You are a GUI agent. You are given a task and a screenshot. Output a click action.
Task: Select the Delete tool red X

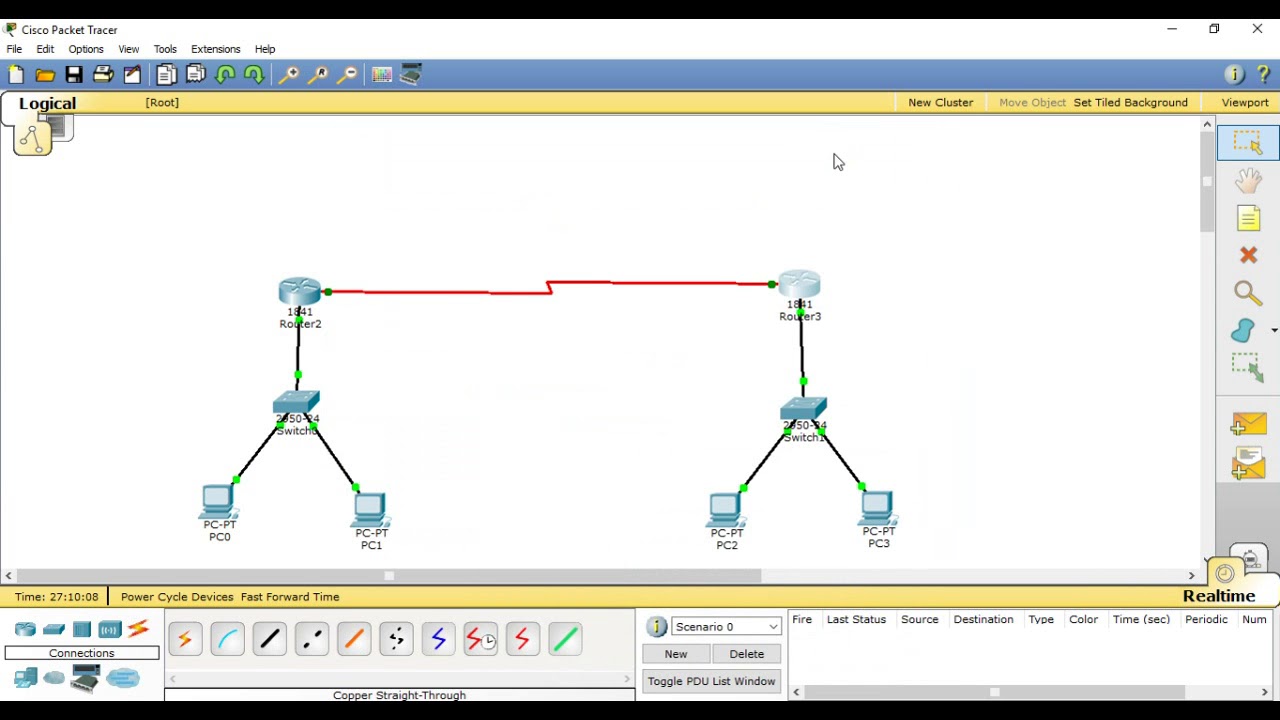[x=1248, y=255]
